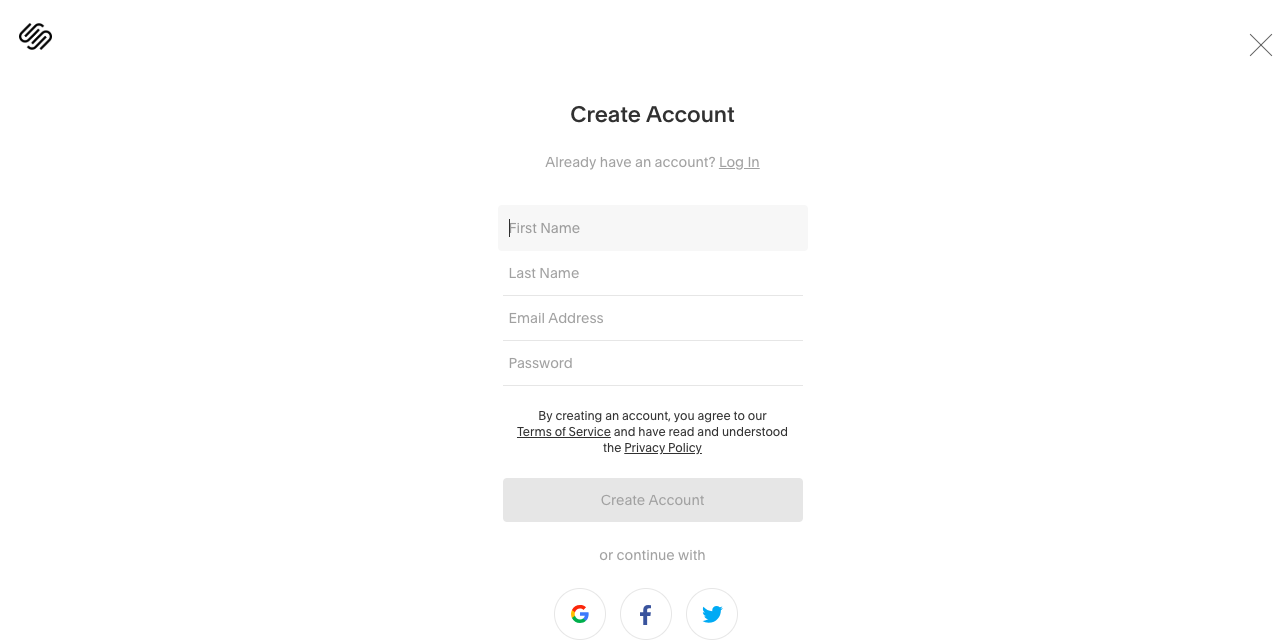
Task: Click into the Password field
Action: point(652,362)
